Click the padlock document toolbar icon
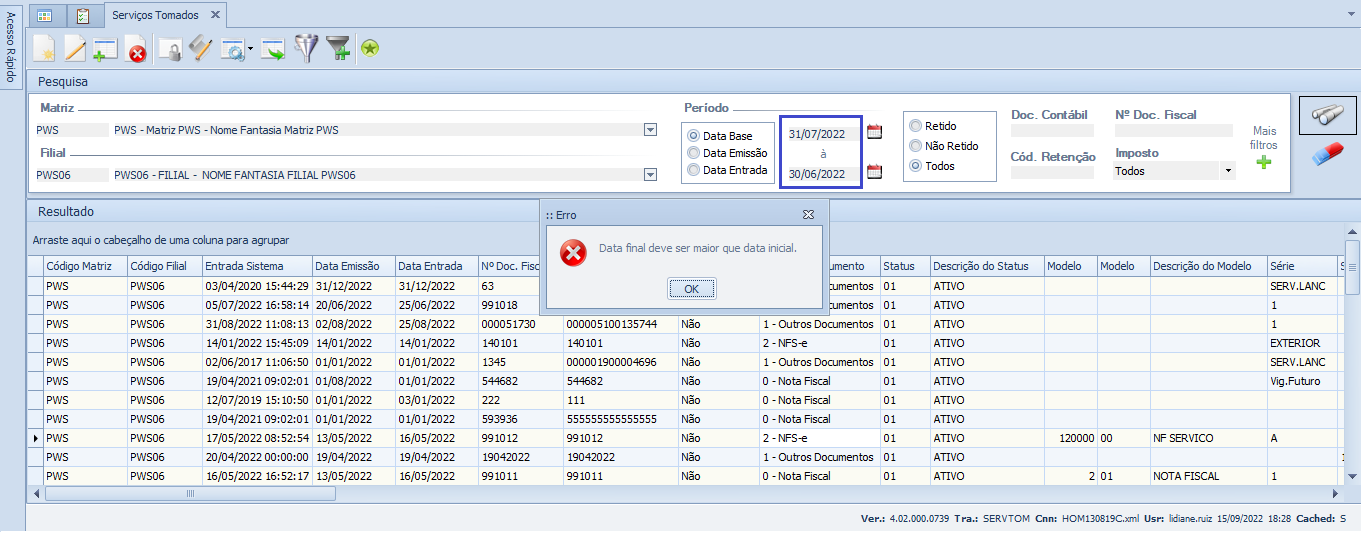Image resolution: width=1361 pixels, height=534 pixels. point(171,49)
